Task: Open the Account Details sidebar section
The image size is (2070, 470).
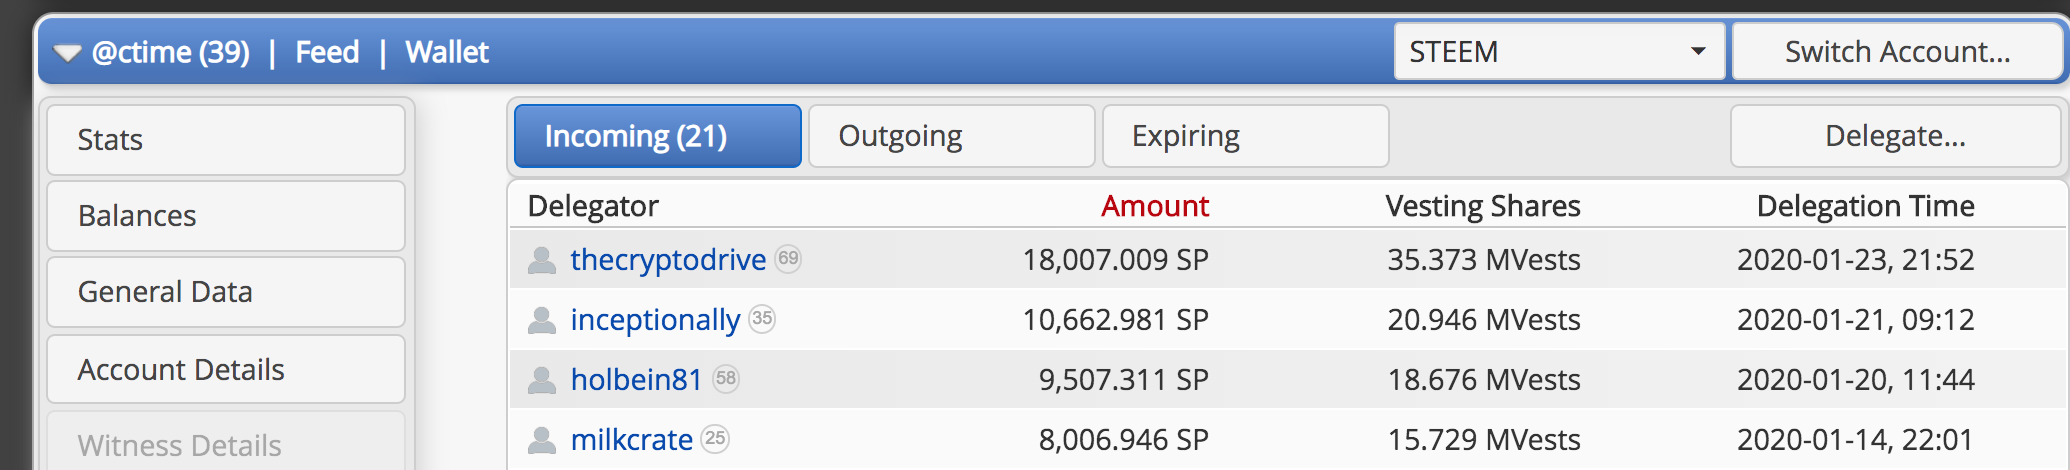Action: click(226, 370)
